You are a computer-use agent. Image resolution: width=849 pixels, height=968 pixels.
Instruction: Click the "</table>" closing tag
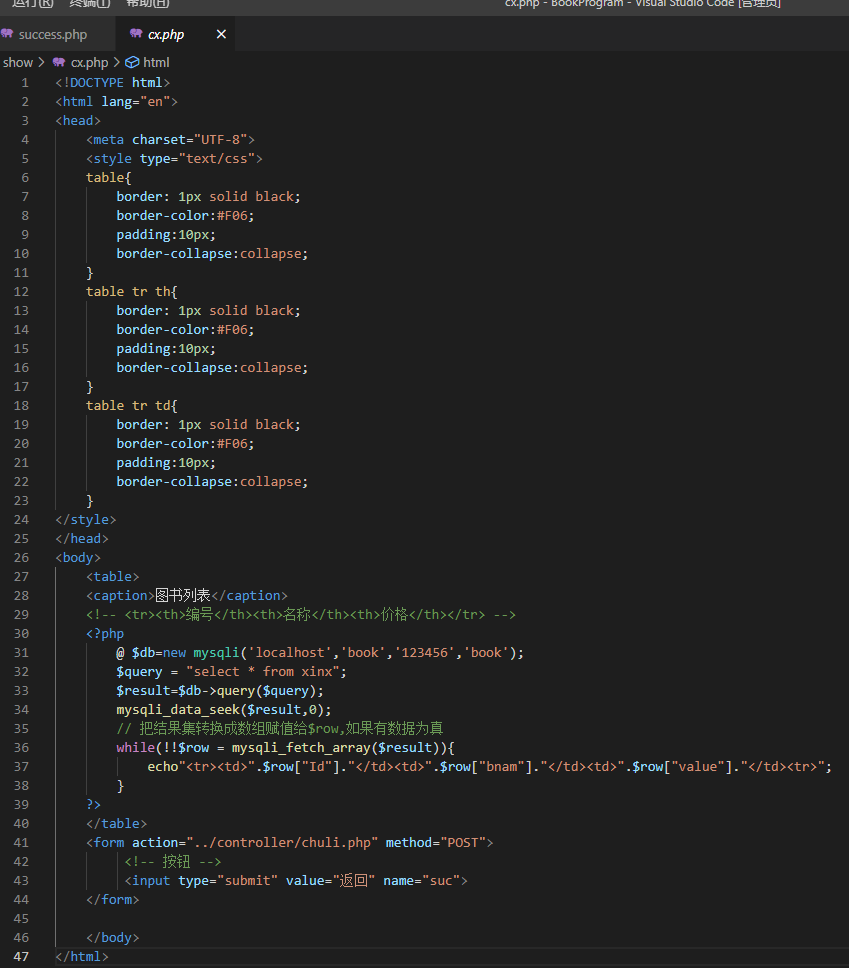[117, 824]
